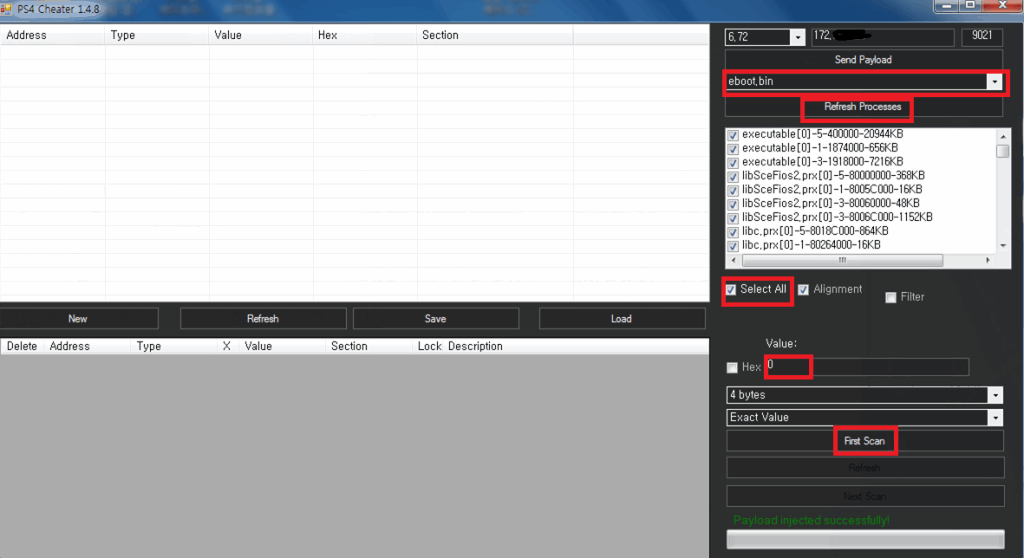
Task: Click the scan progress bar
Action: pyautogui.click(x=865, y=539)
